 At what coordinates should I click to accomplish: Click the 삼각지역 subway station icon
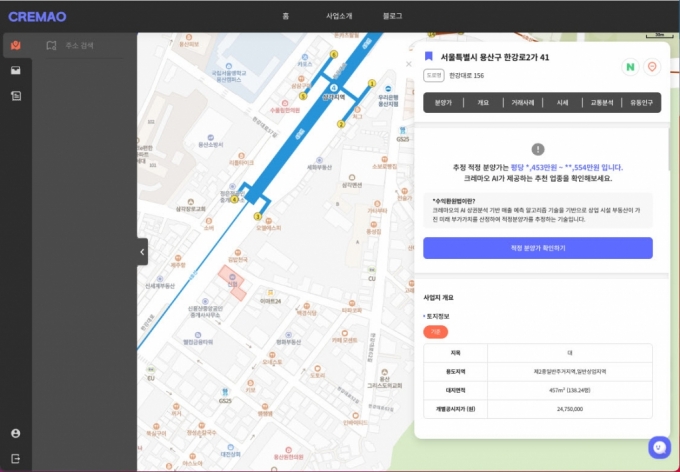pyautogui.click(x=334, y=88)
